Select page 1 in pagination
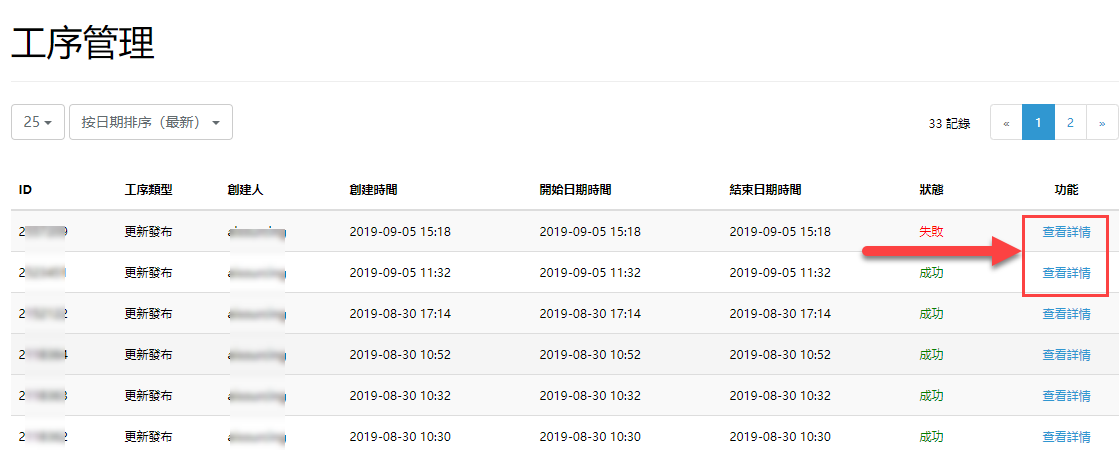 click(1039, 122)
